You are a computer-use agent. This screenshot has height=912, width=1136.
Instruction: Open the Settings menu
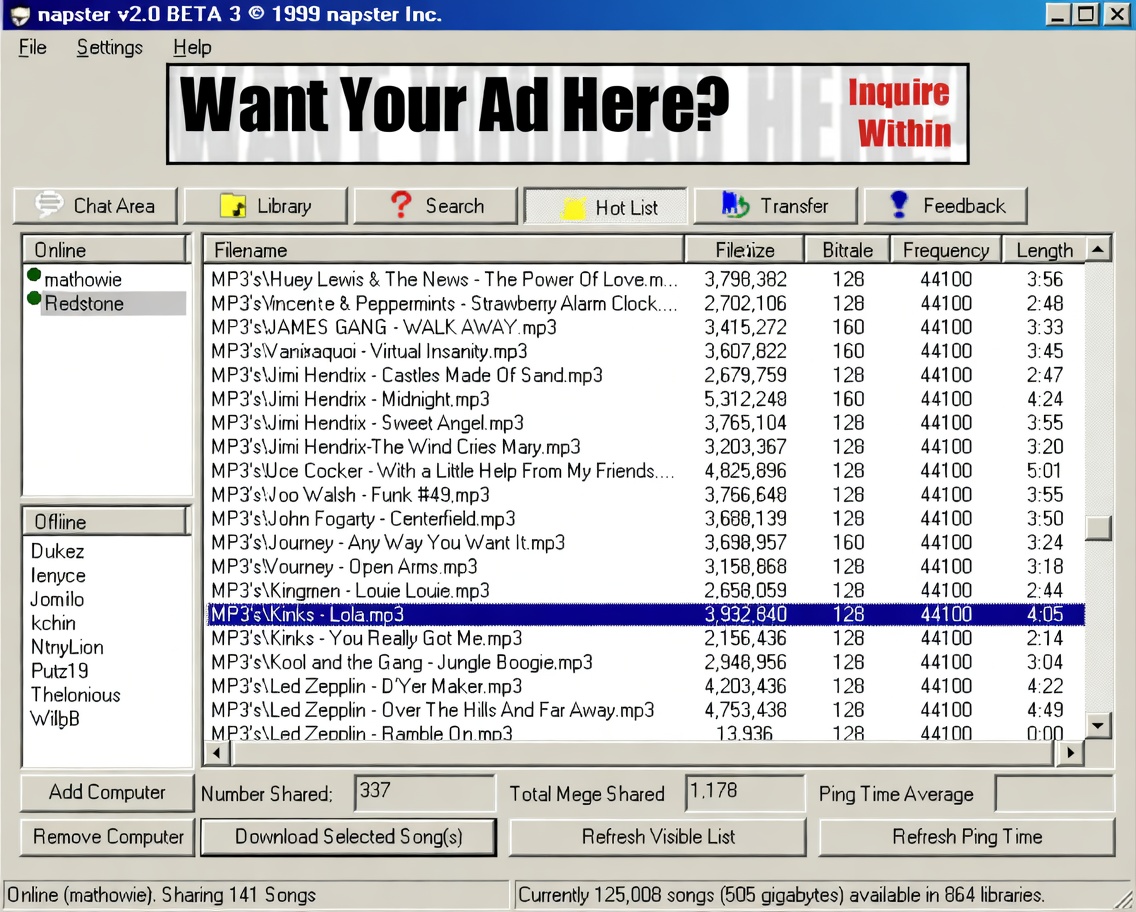click(x=109, y=48)
